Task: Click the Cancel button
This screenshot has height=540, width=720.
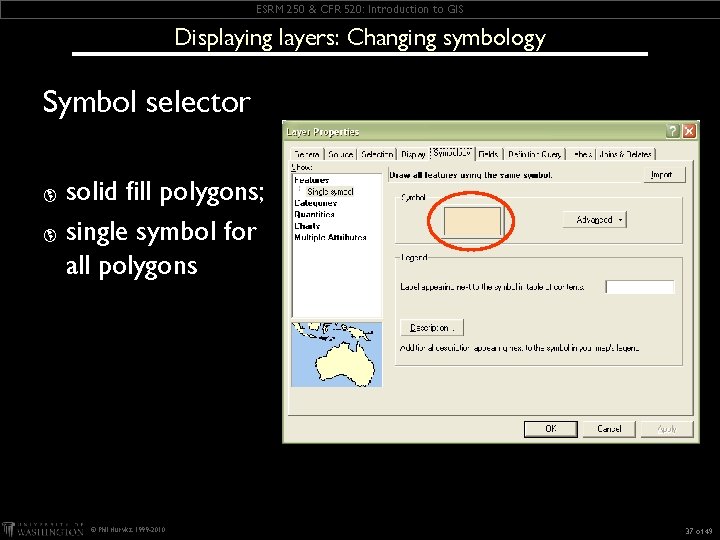Action: click(609, 429)
